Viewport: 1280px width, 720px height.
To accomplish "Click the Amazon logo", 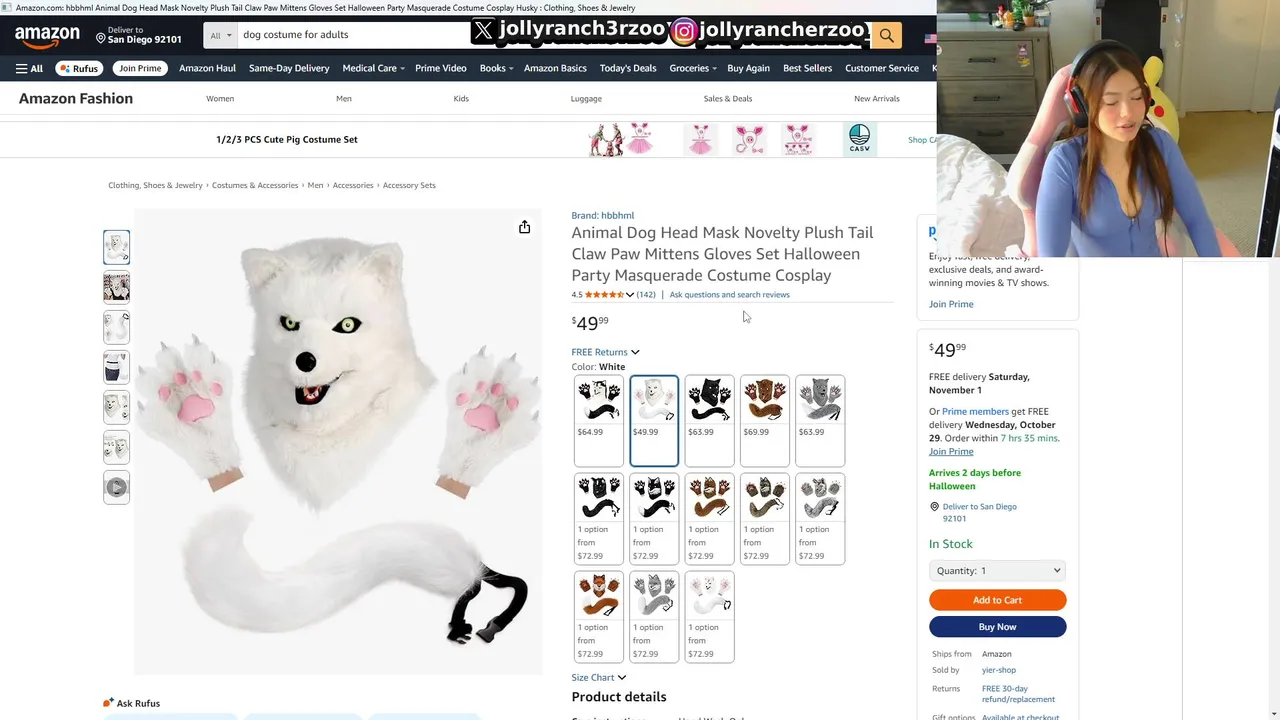I will click(47, 36).
